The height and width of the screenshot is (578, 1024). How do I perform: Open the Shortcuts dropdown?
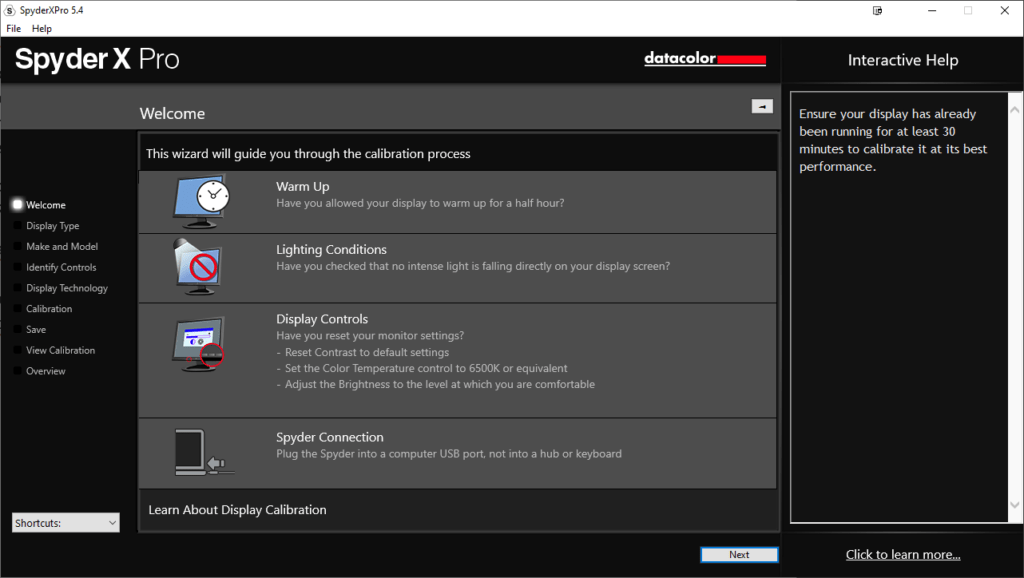tap(66, 522)
